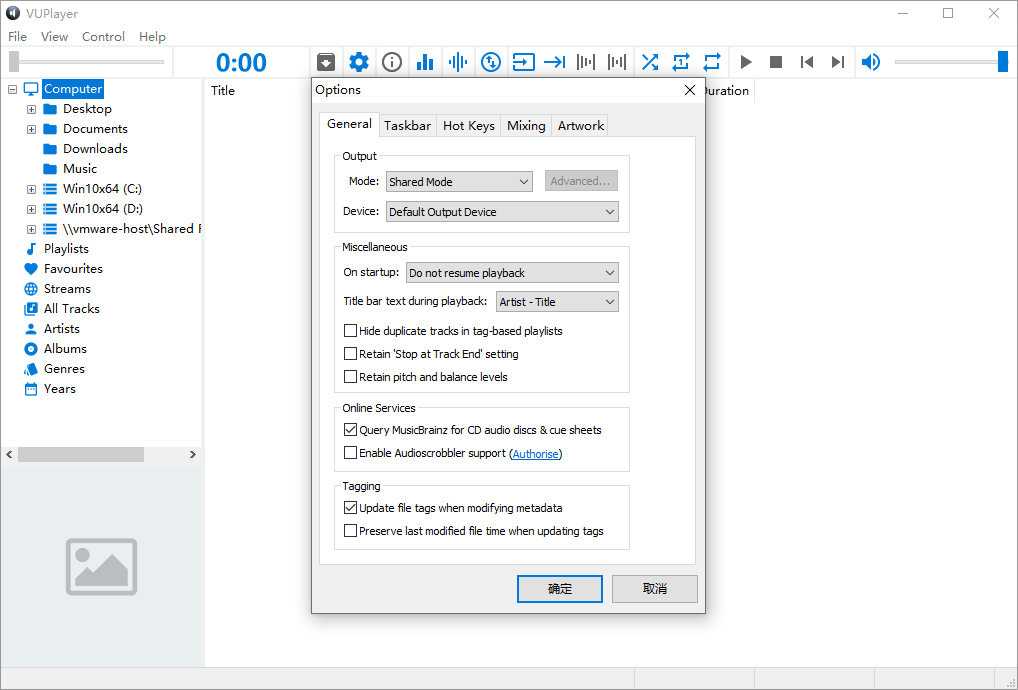Open track information via the info icon
This screenshot has height=690, width=1018.
click(392, 62)
